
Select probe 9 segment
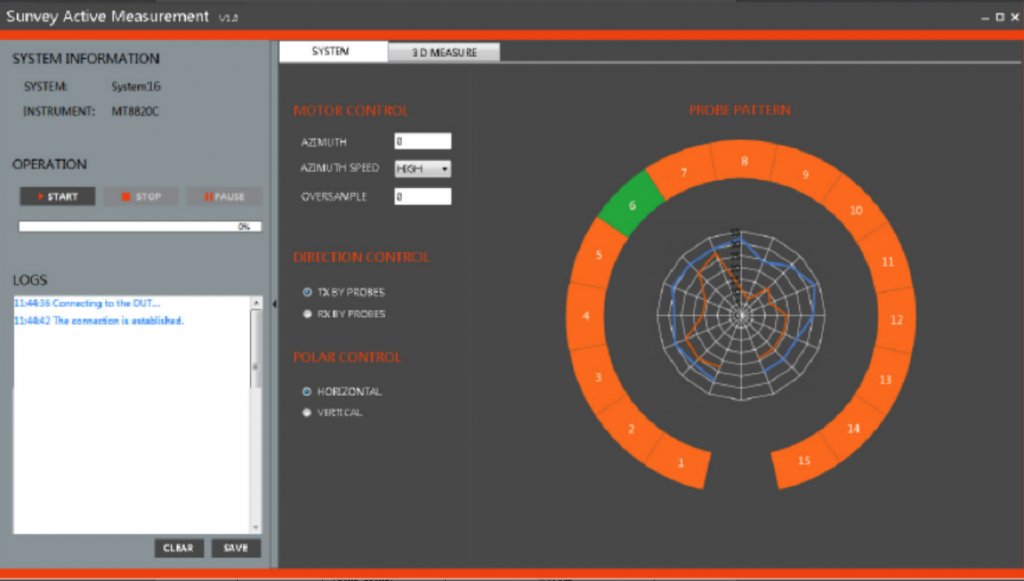(x=805, y=174)
